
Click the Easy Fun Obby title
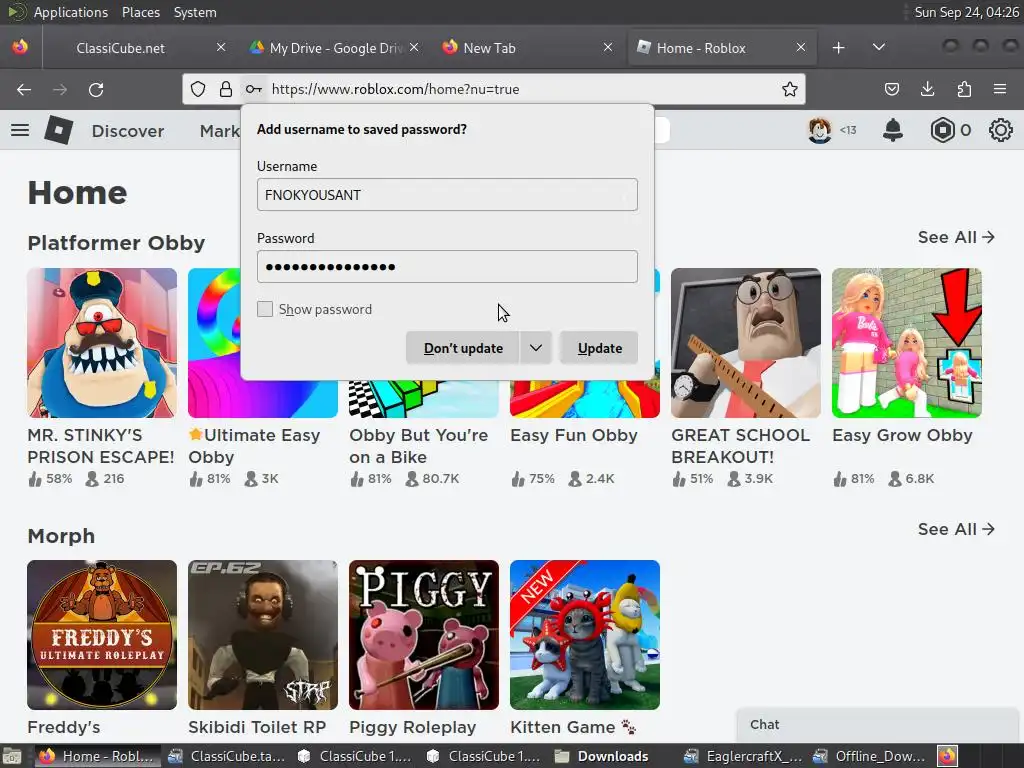point(574,435)
